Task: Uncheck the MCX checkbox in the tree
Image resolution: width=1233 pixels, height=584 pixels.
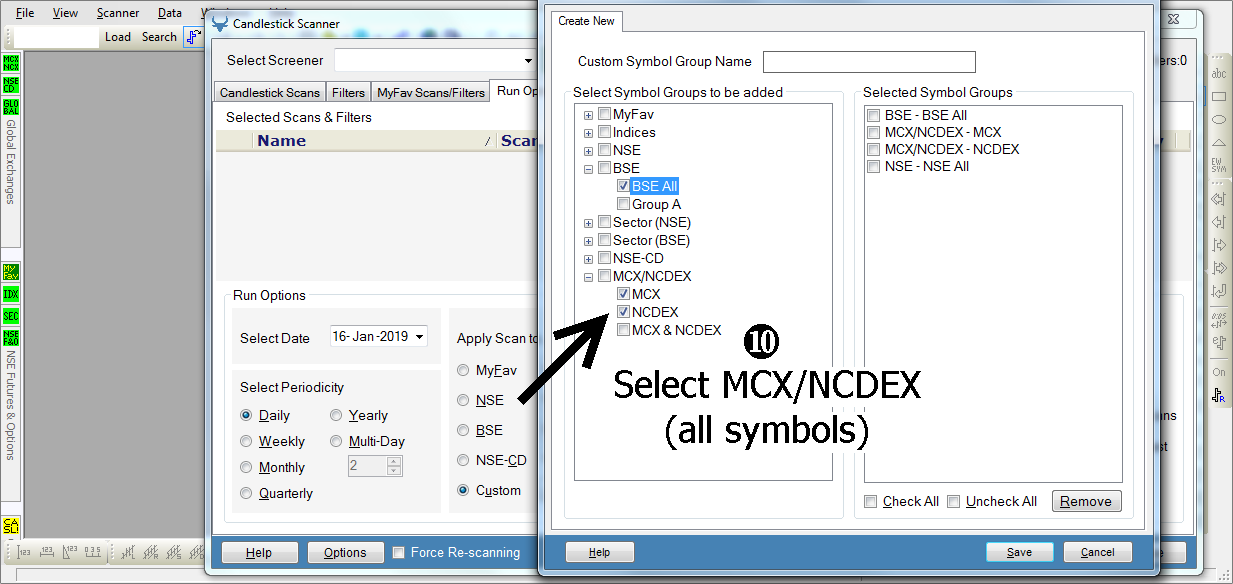Action: [624, 294]
